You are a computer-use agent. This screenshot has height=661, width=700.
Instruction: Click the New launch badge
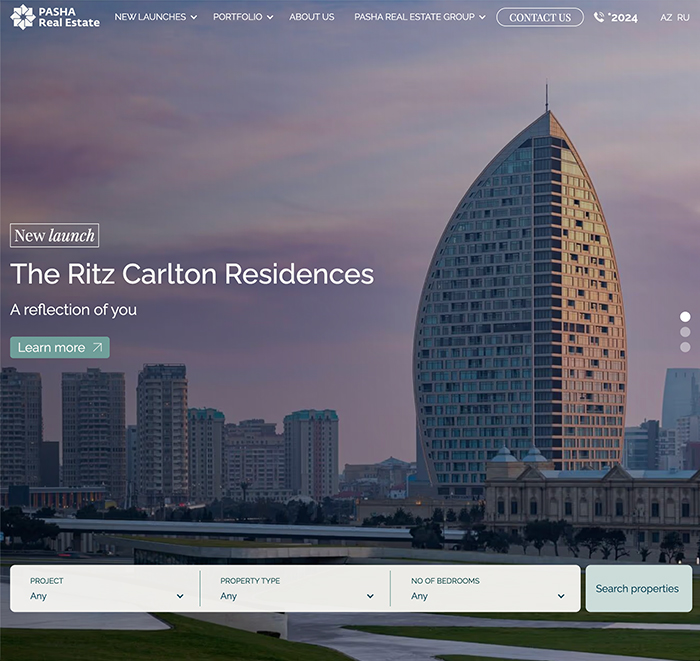54,235
